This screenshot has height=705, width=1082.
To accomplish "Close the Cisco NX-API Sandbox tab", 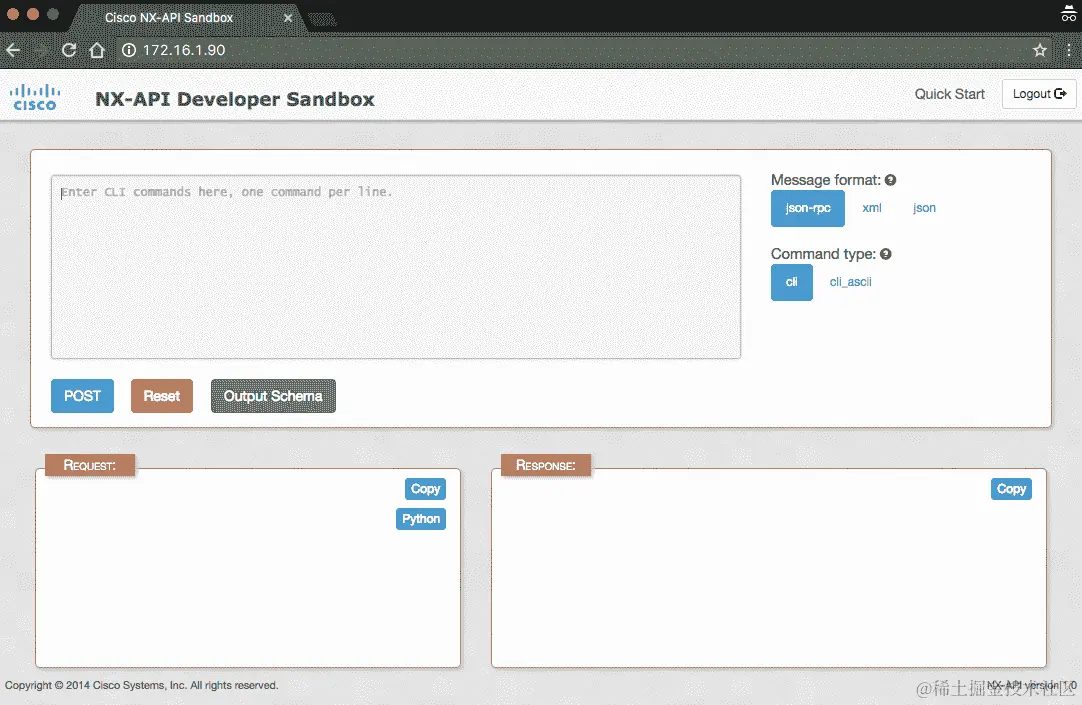I will (288, 18).
